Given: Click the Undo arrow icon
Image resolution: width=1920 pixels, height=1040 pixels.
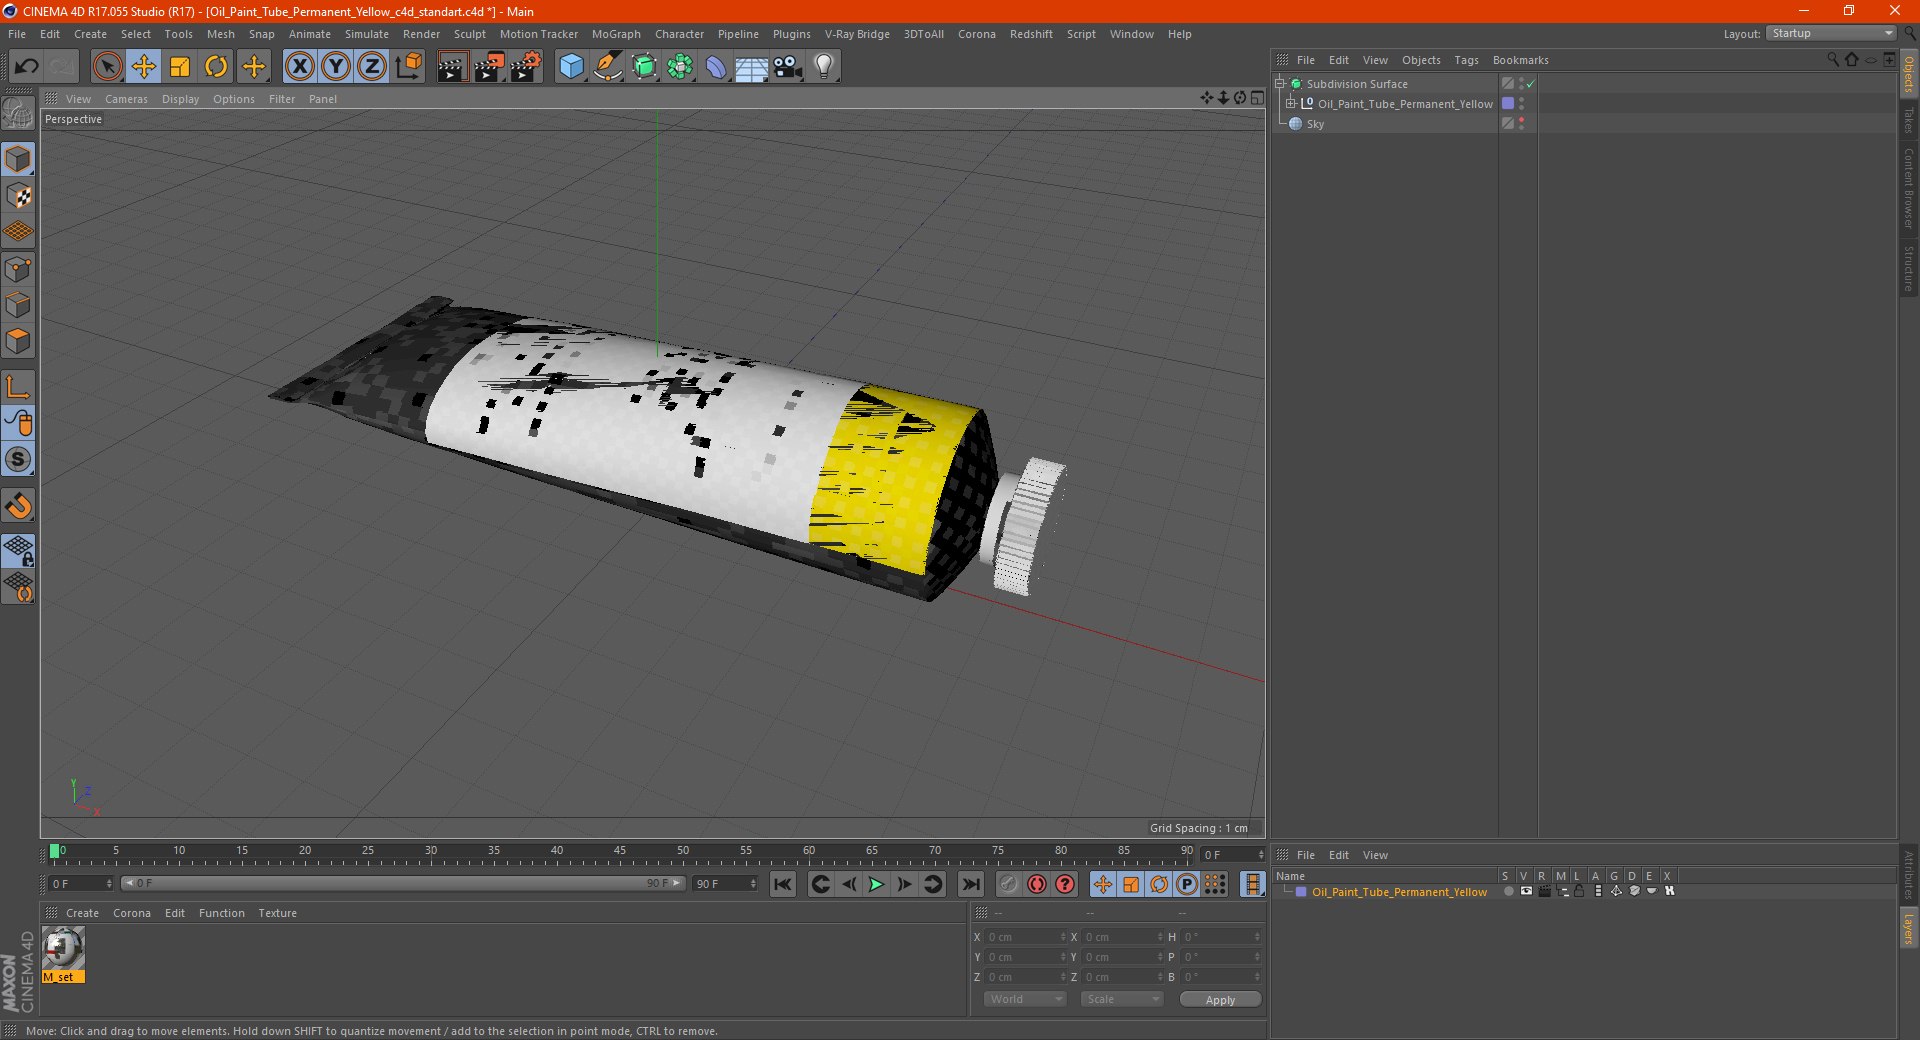Looking at the screenshot, I should click(27, 67).
